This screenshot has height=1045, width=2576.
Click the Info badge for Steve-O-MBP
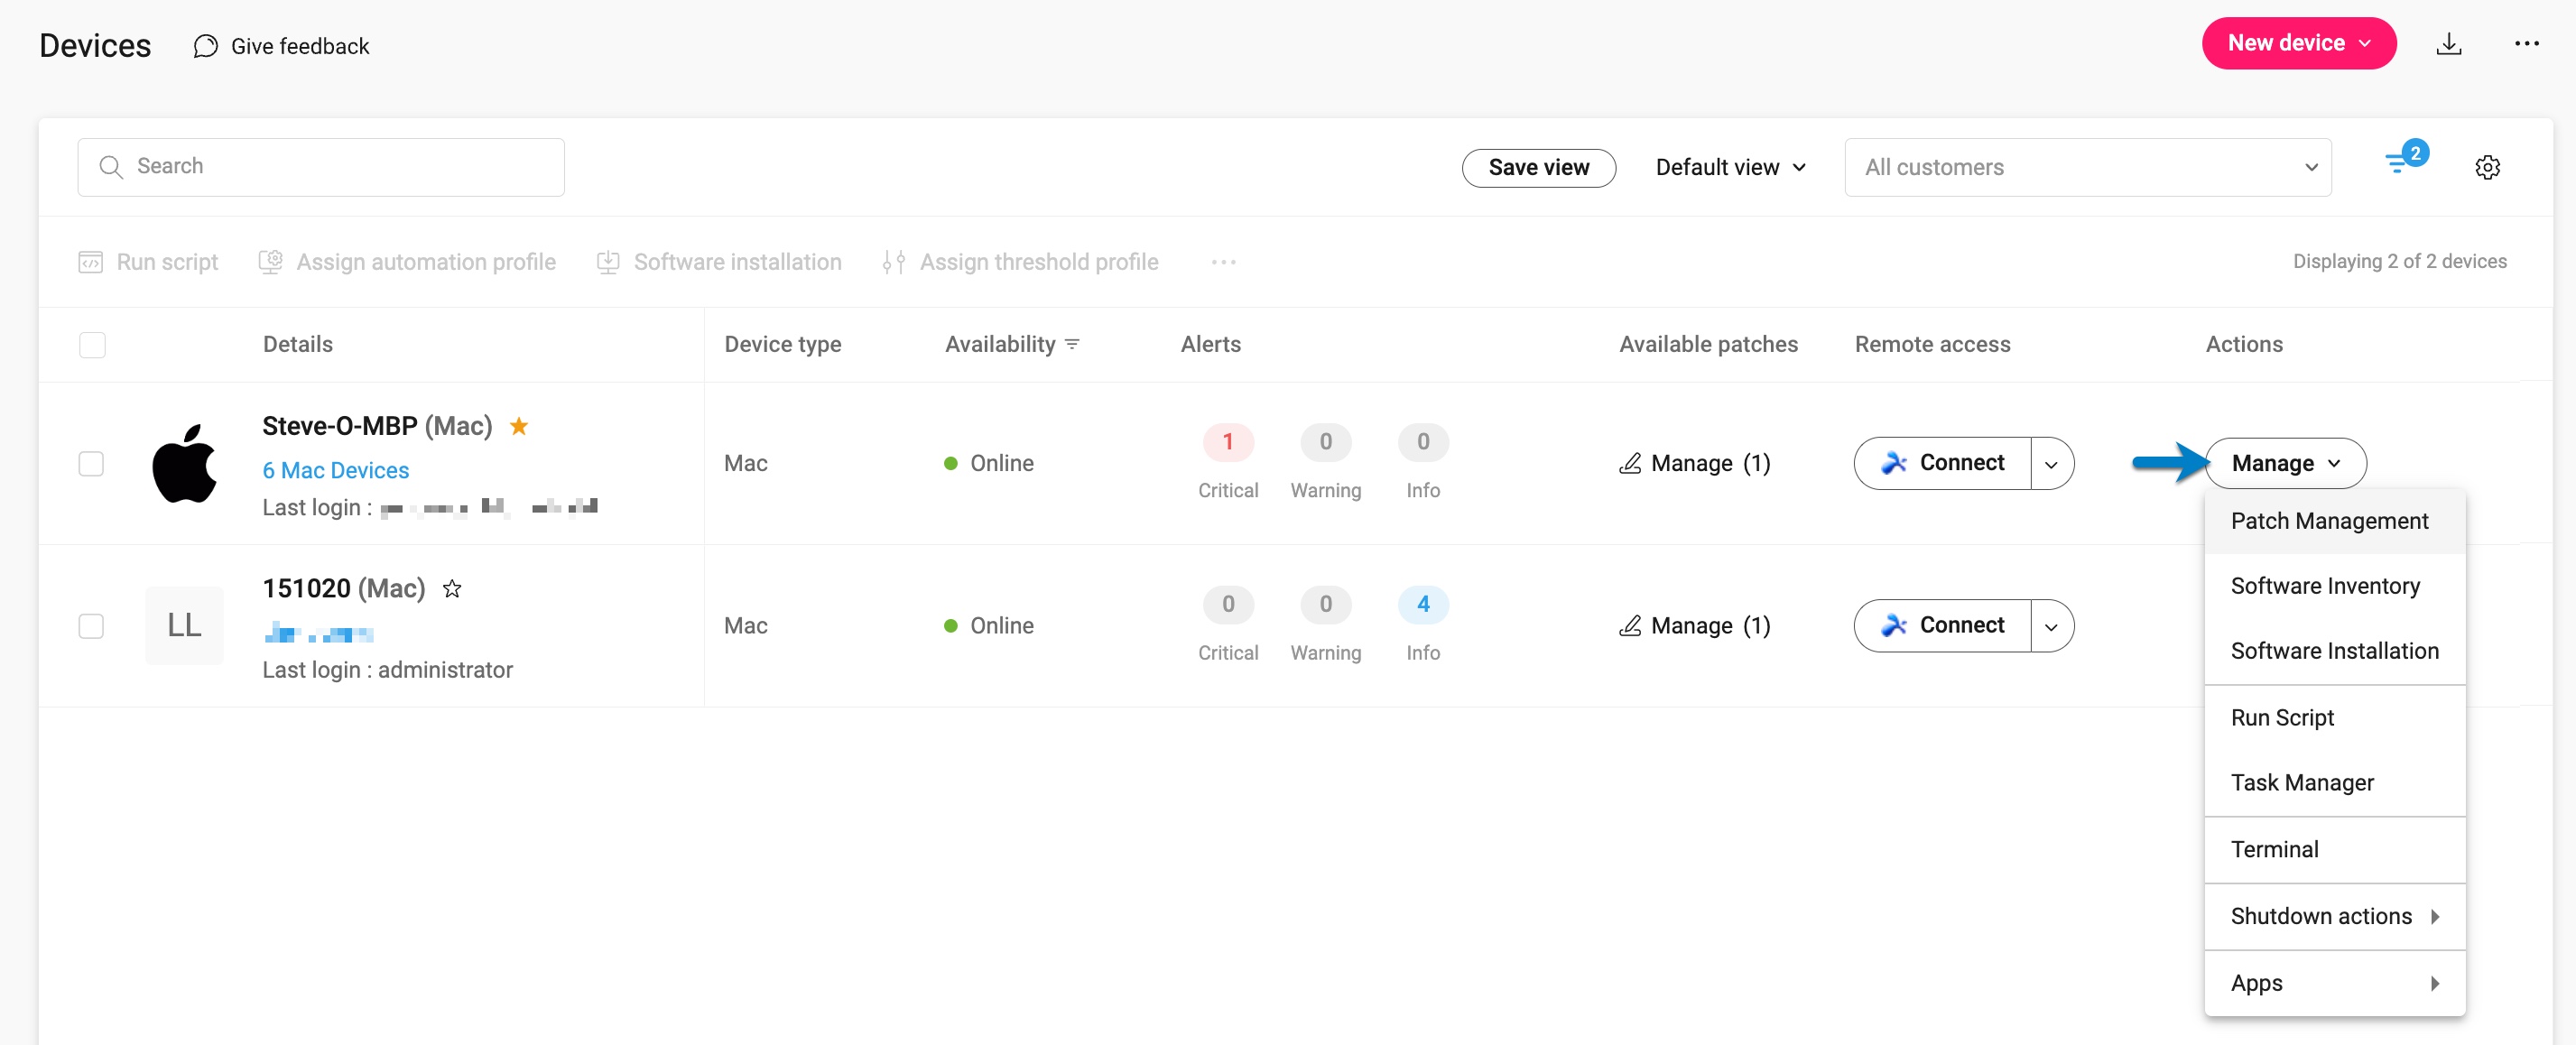click(1422, 442)
